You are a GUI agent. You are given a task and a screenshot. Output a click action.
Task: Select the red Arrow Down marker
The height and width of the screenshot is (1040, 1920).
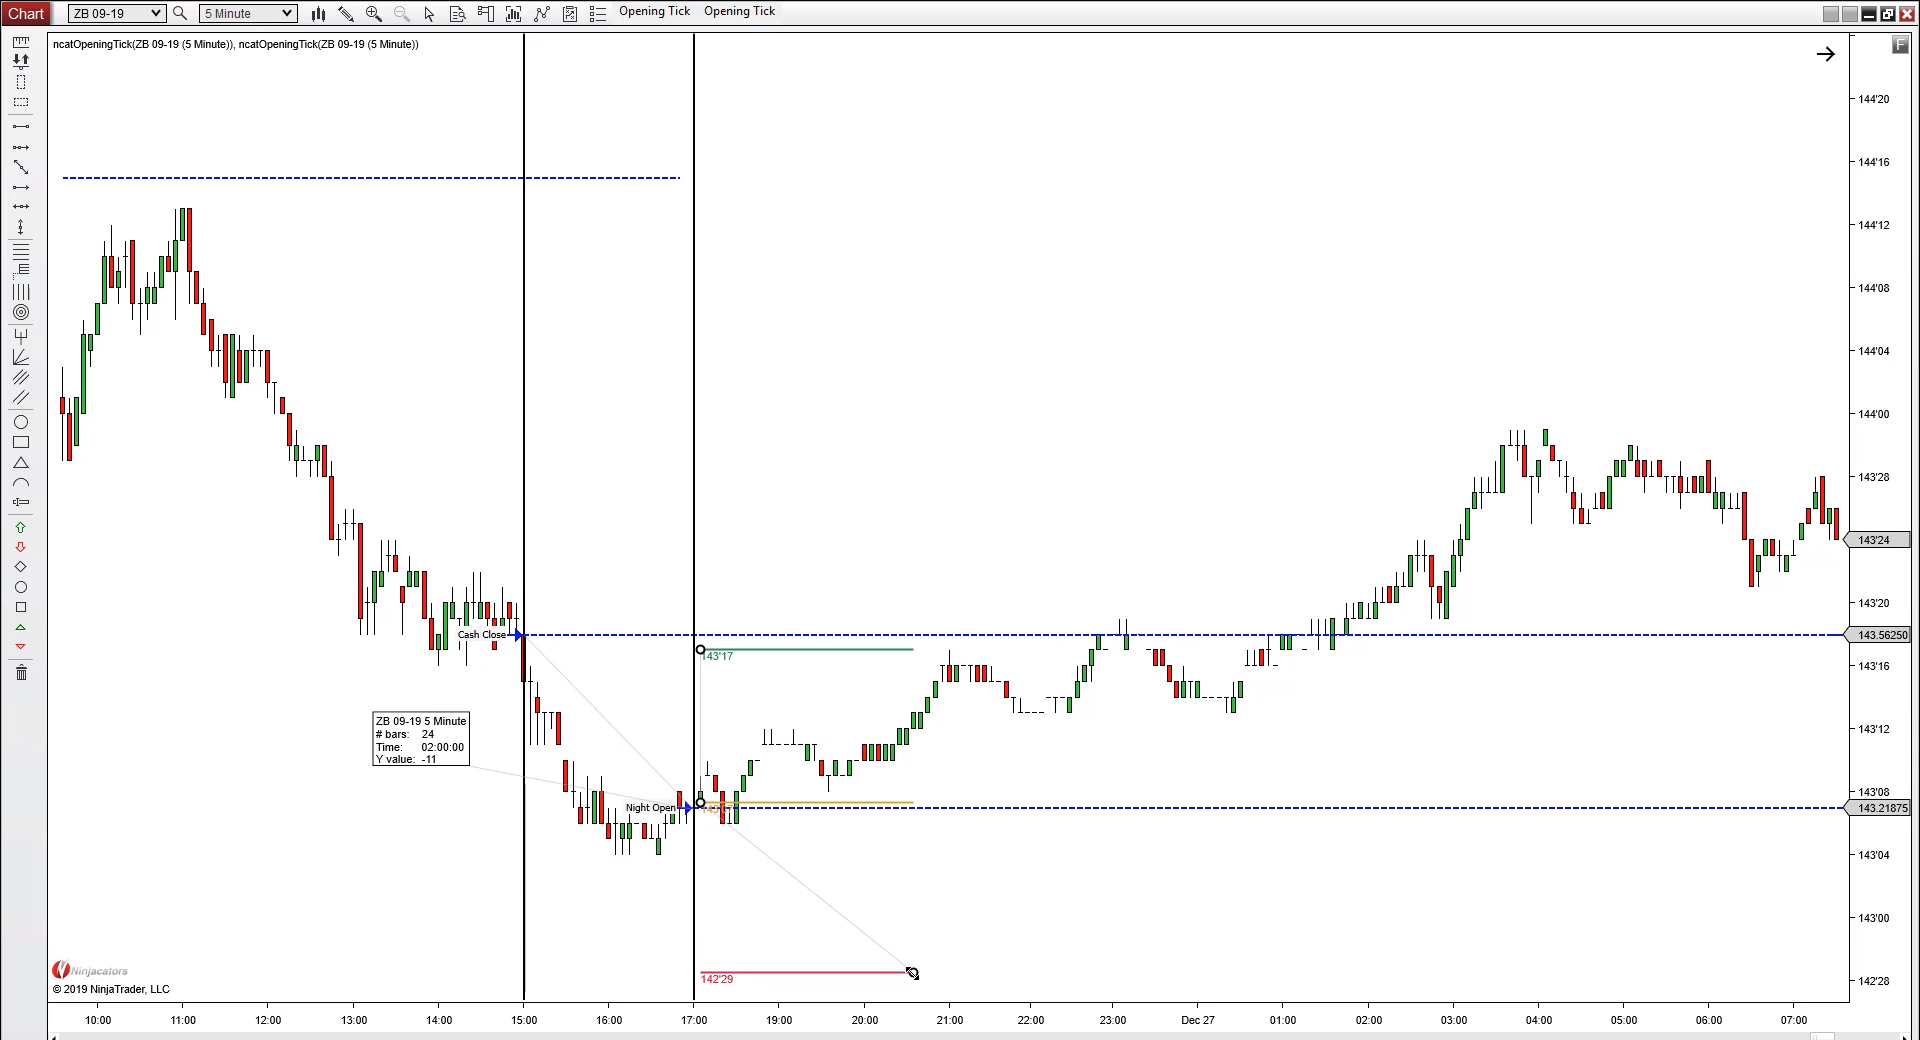[21, 547]
